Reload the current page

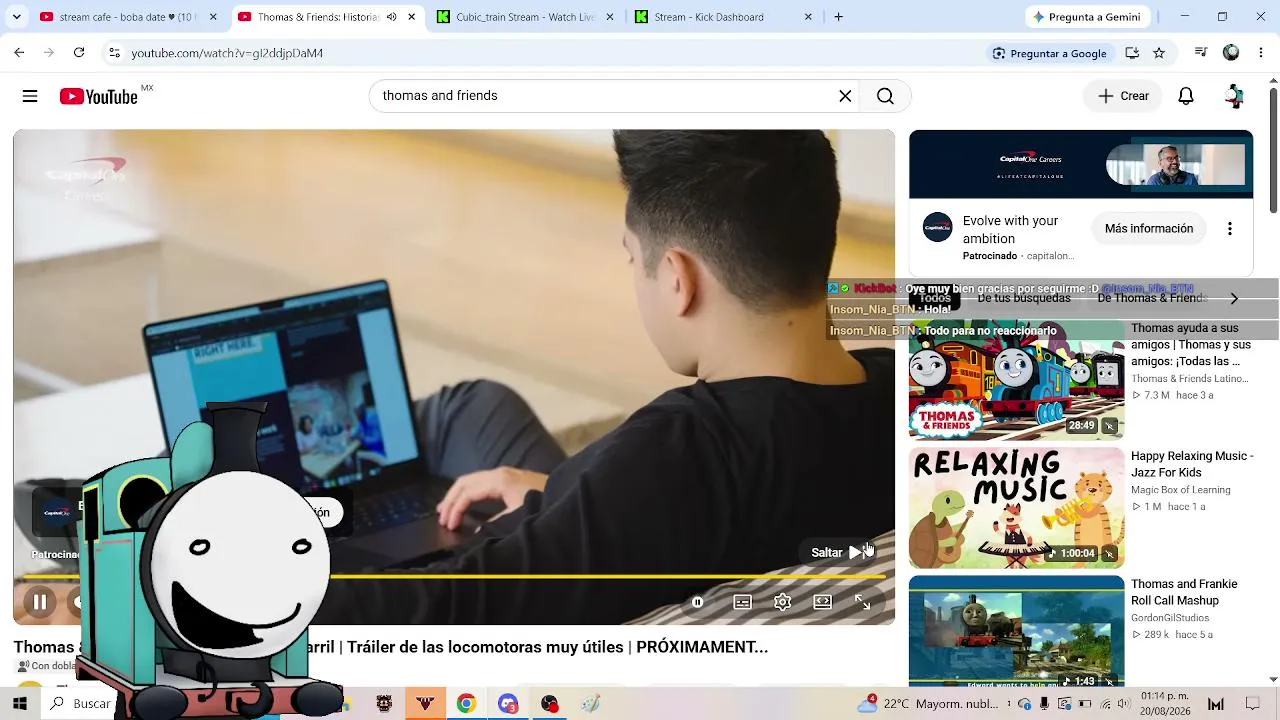(79, 53)
